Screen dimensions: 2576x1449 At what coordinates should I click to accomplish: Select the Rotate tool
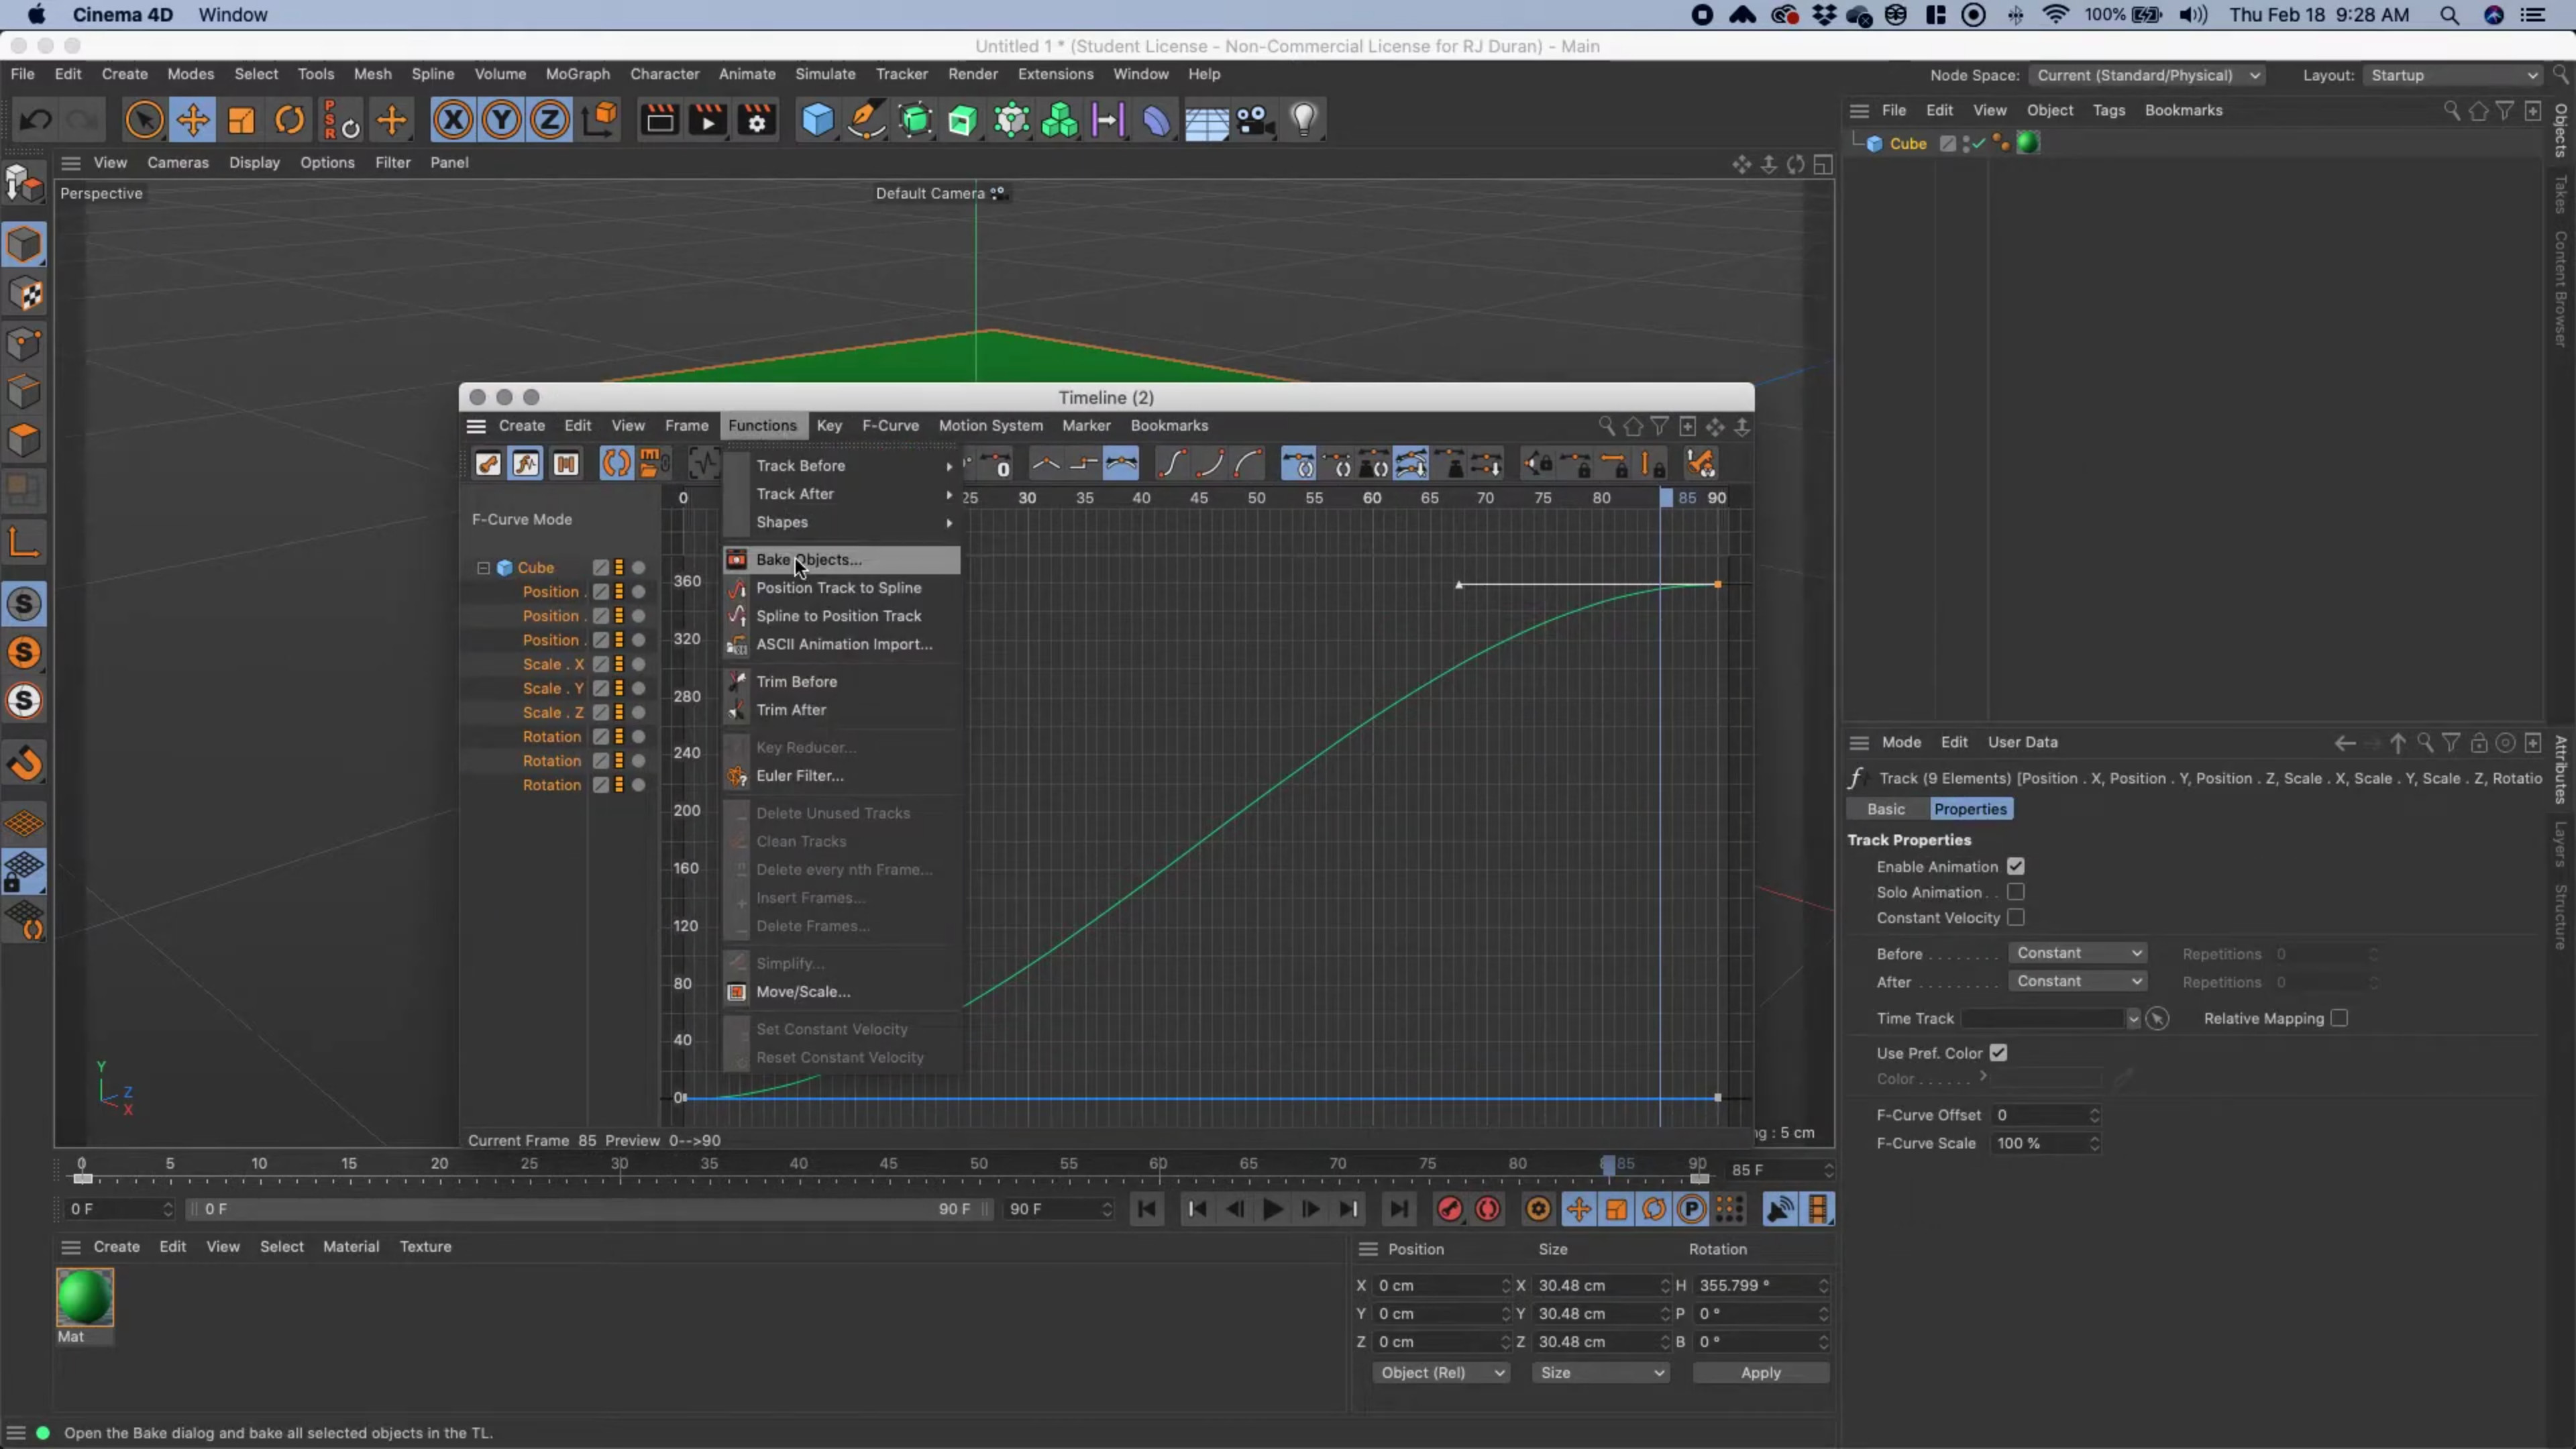[x=290, y=121]
